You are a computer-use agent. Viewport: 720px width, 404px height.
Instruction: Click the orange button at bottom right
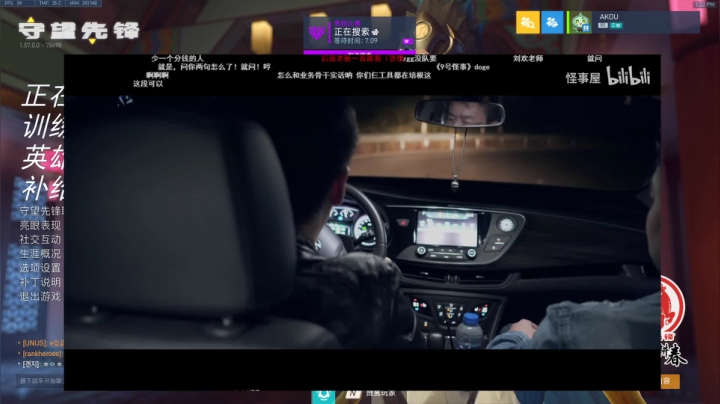[670, 382]
